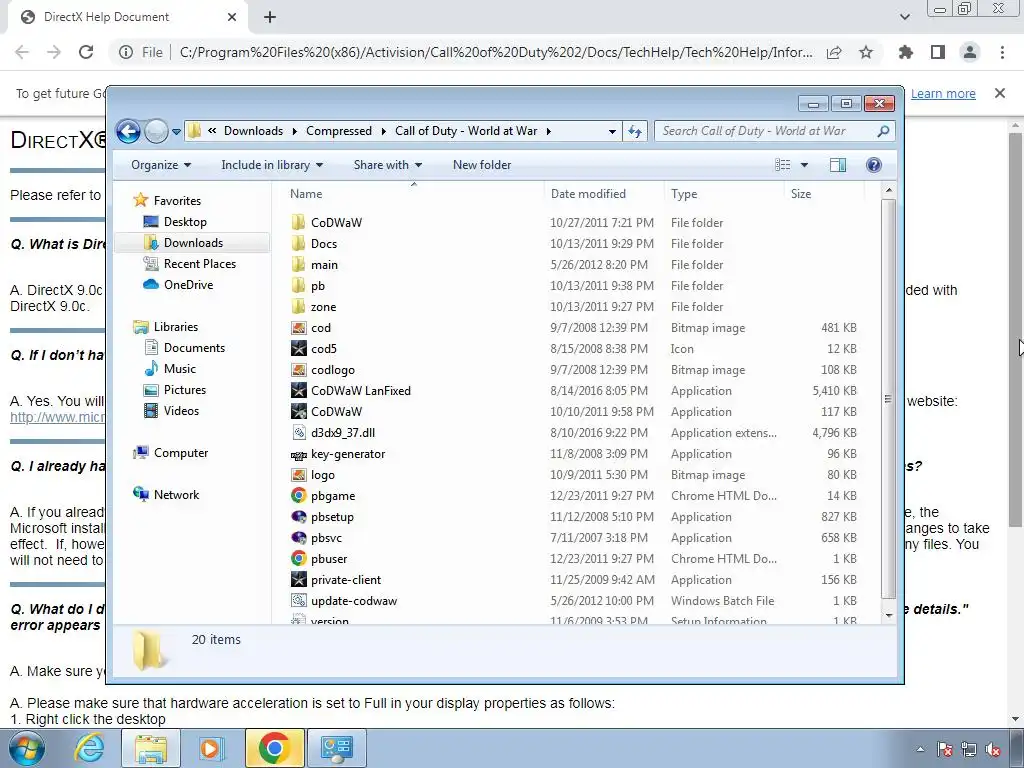Select the Docs folder icon
The height and width of the screenshot is (768, 1024).
(298, 244)
